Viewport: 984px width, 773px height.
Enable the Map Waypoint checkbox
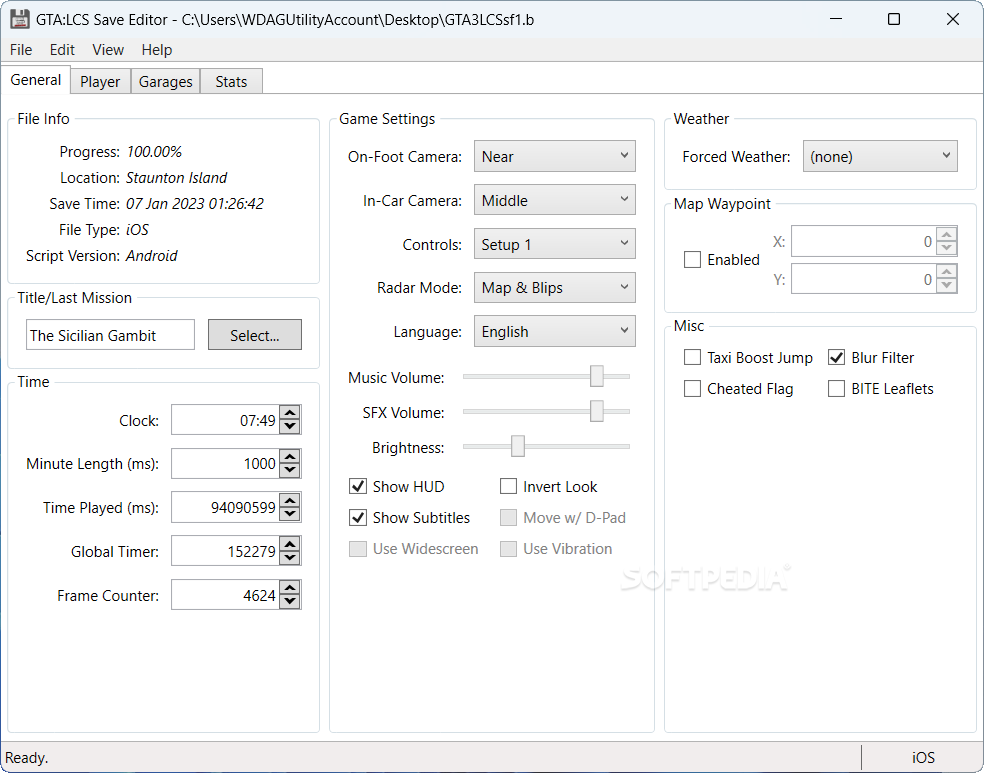pyautogui.click(x=692, y=260)
